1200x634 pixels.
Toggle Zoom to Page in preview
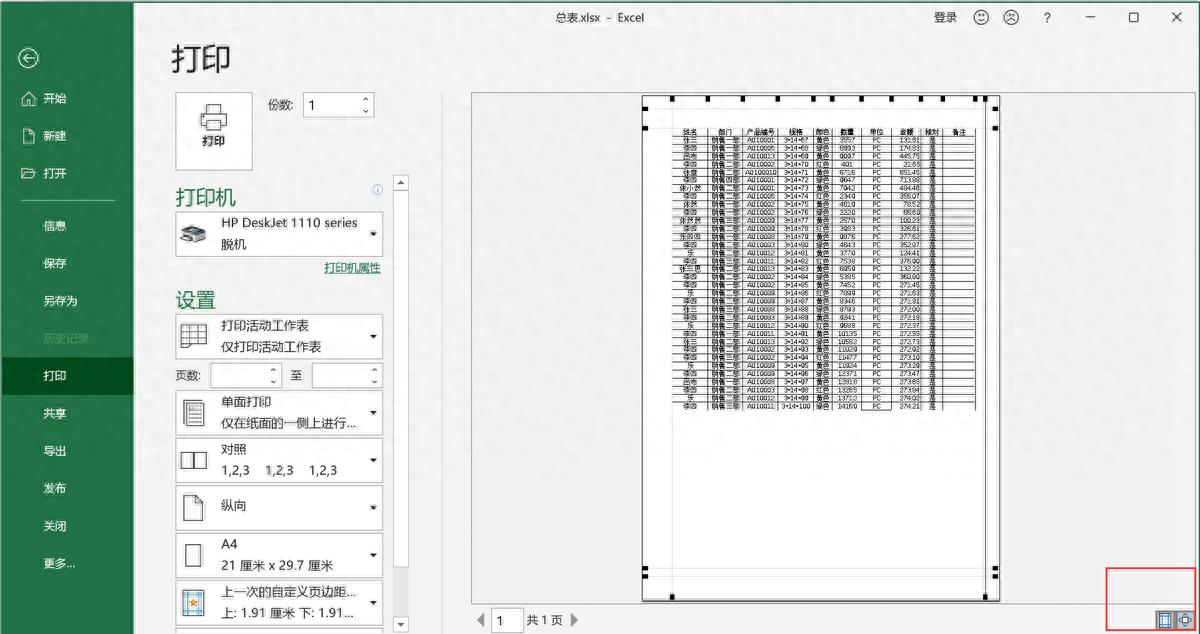click(x=1185, y=620)
